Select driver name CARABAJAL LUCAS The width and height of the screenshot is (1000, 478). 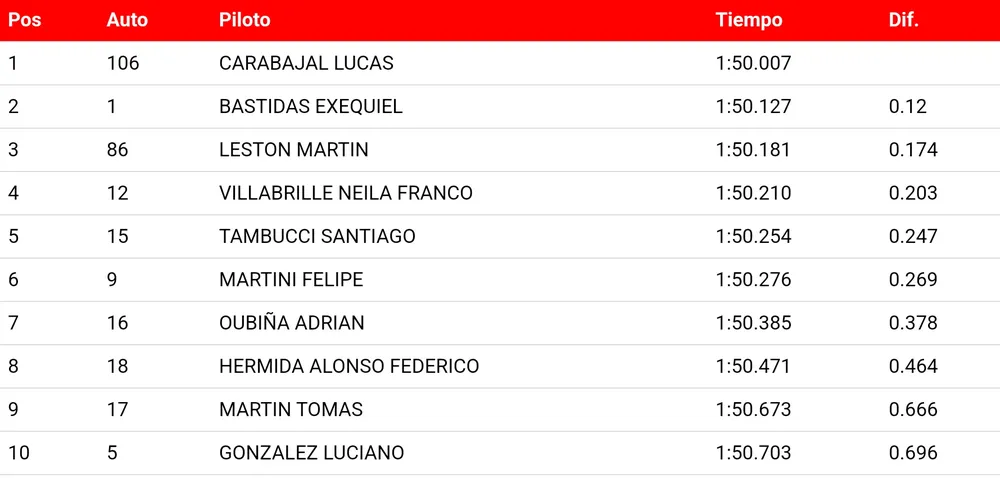point(306,63)
